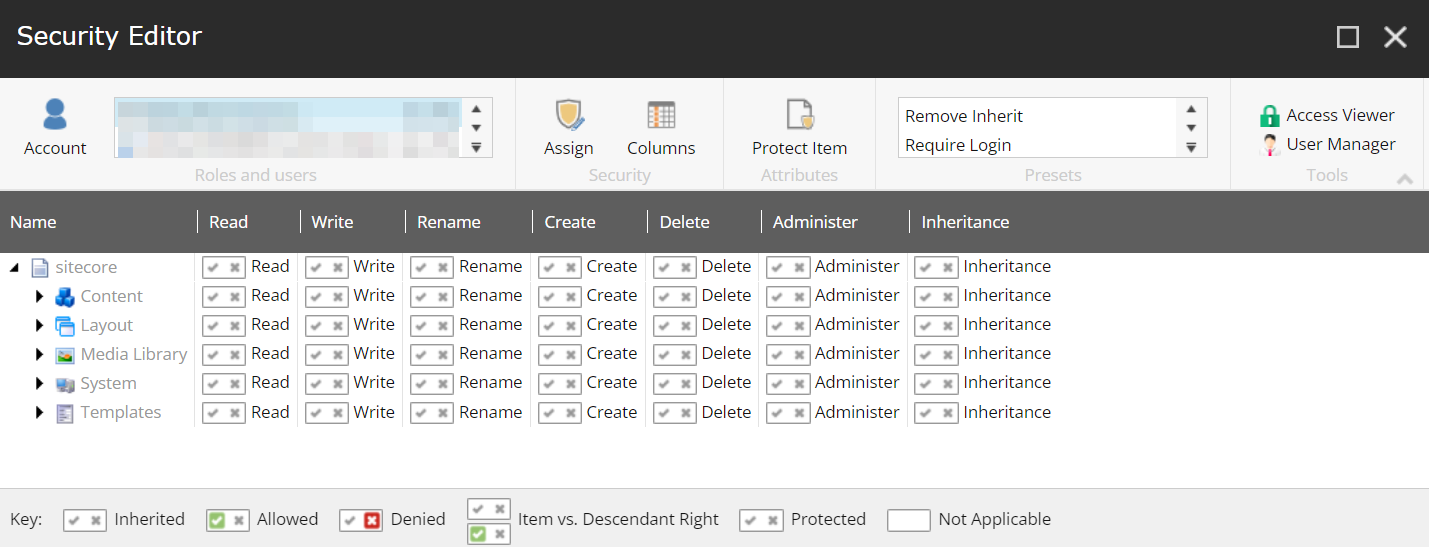
Task: Collapse the ribbon with the chevron
Action: tap(1405, 179)
